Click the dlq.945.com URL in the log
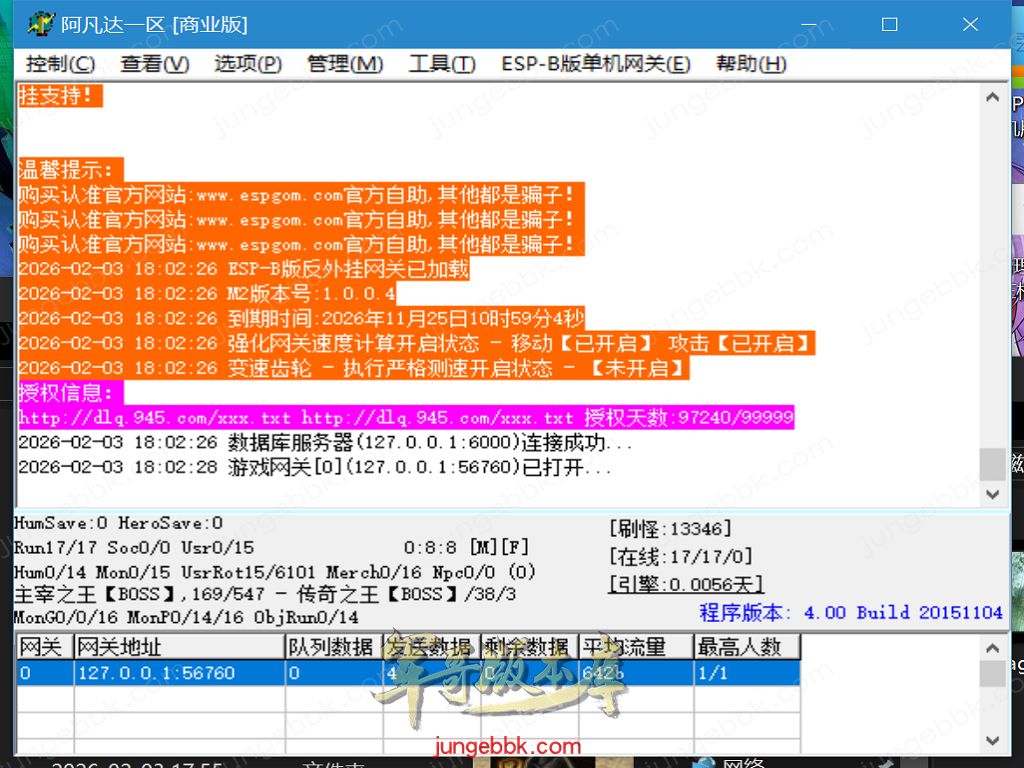The width and height of the screenshot is (1024, 768). (155, 418)
